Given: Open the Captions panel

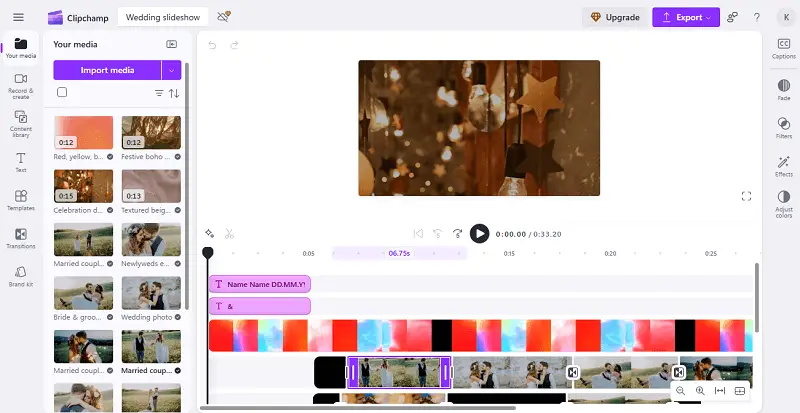Looking at the screenshot, I should [x=784, y=48].
